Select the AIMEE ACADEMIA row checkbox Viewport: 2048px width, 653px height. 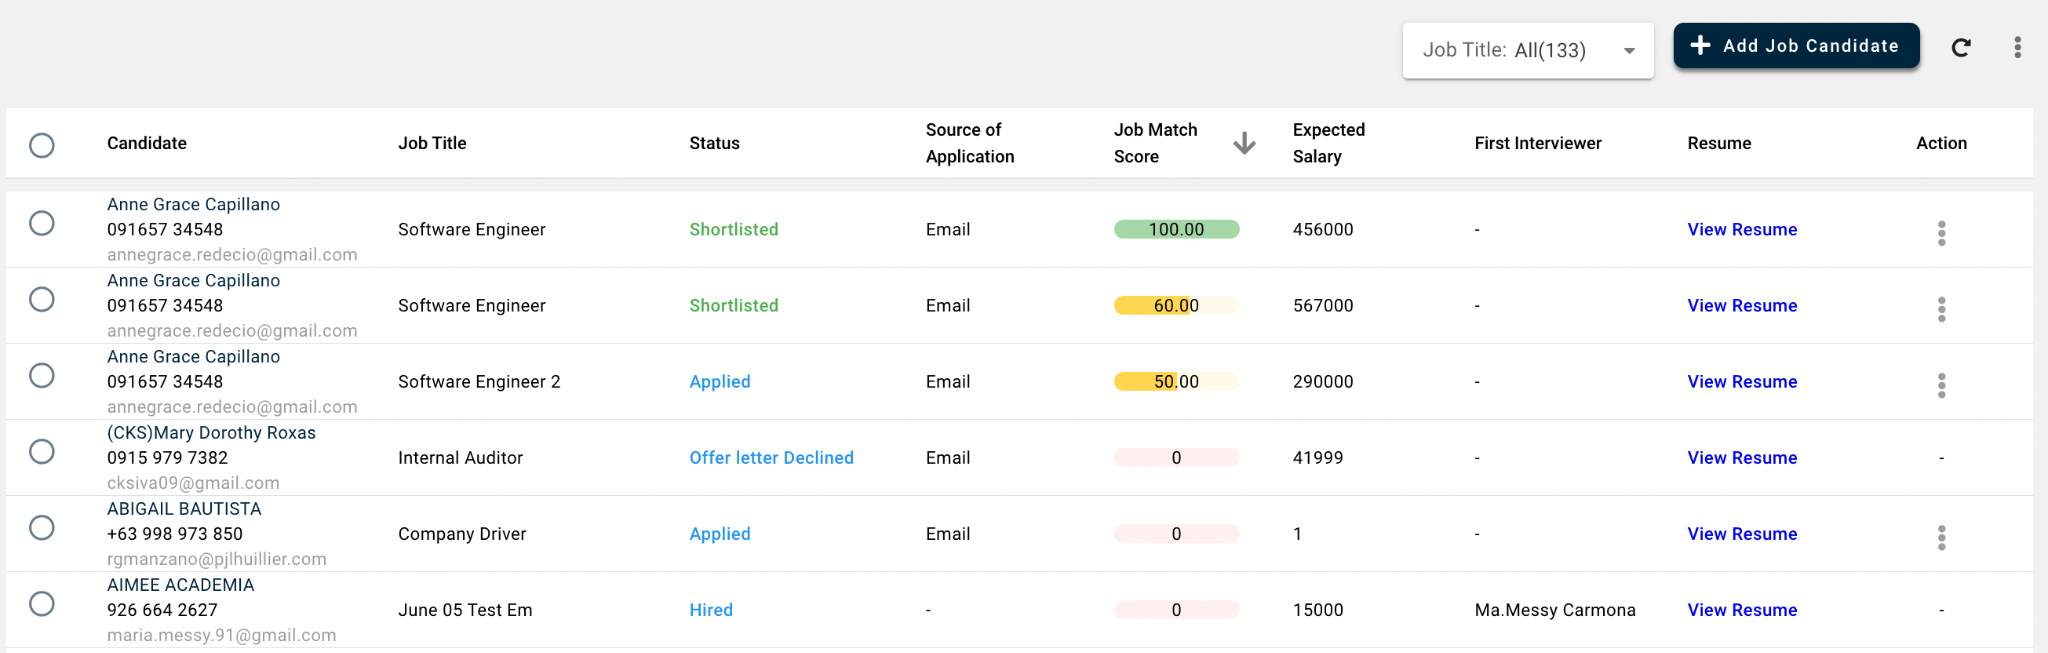tap(42, 603)
